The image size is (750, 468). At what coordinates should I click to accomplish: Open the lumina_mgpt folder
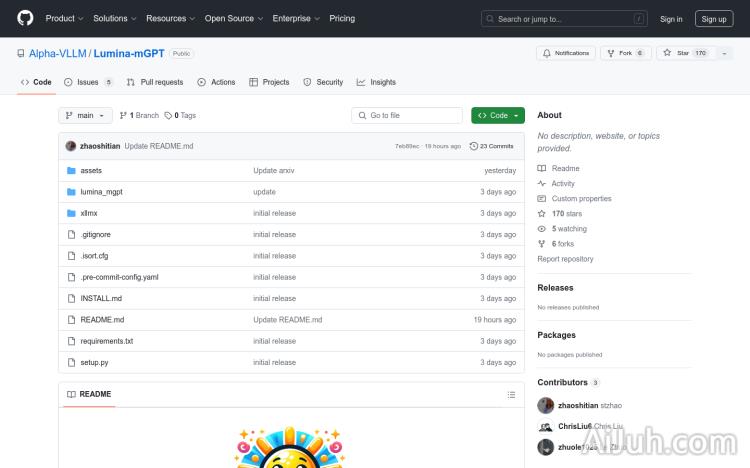tap(101, 192)
